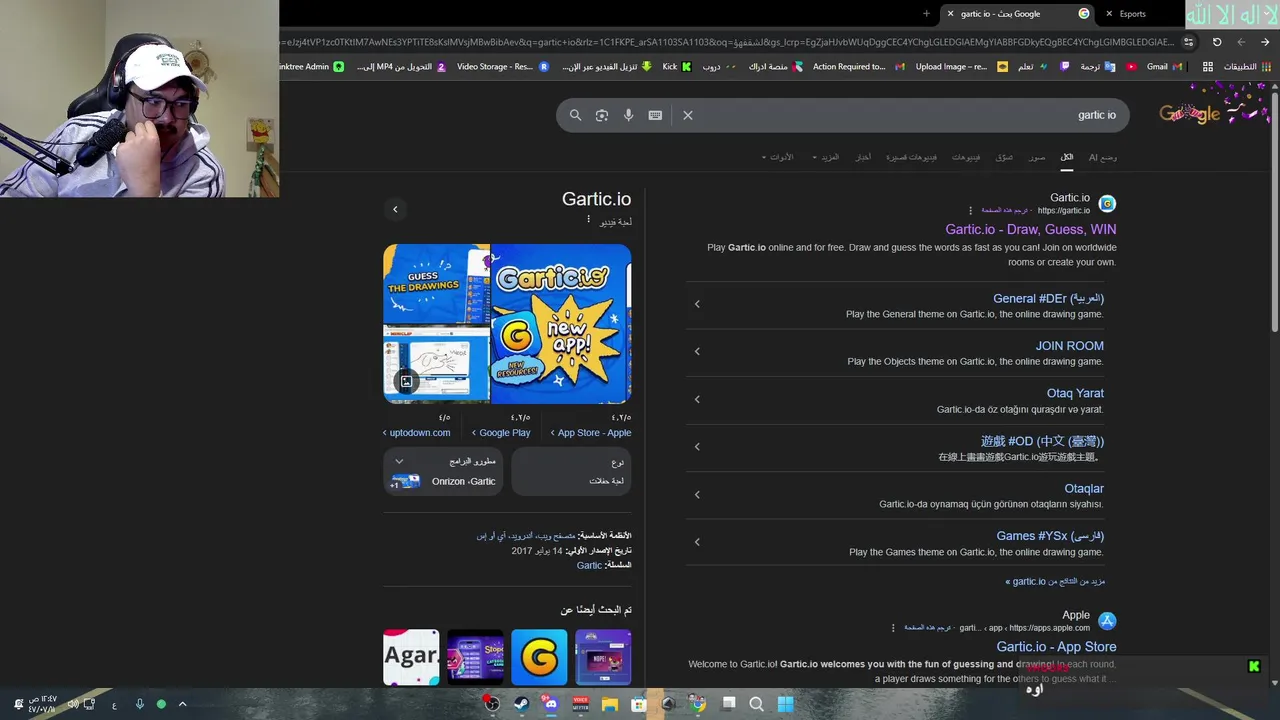Viewport: 1280px width, 720px height.
Task: Expand the 遊戲 #OD sitelink chevron
Action: [x=697, y=446]
